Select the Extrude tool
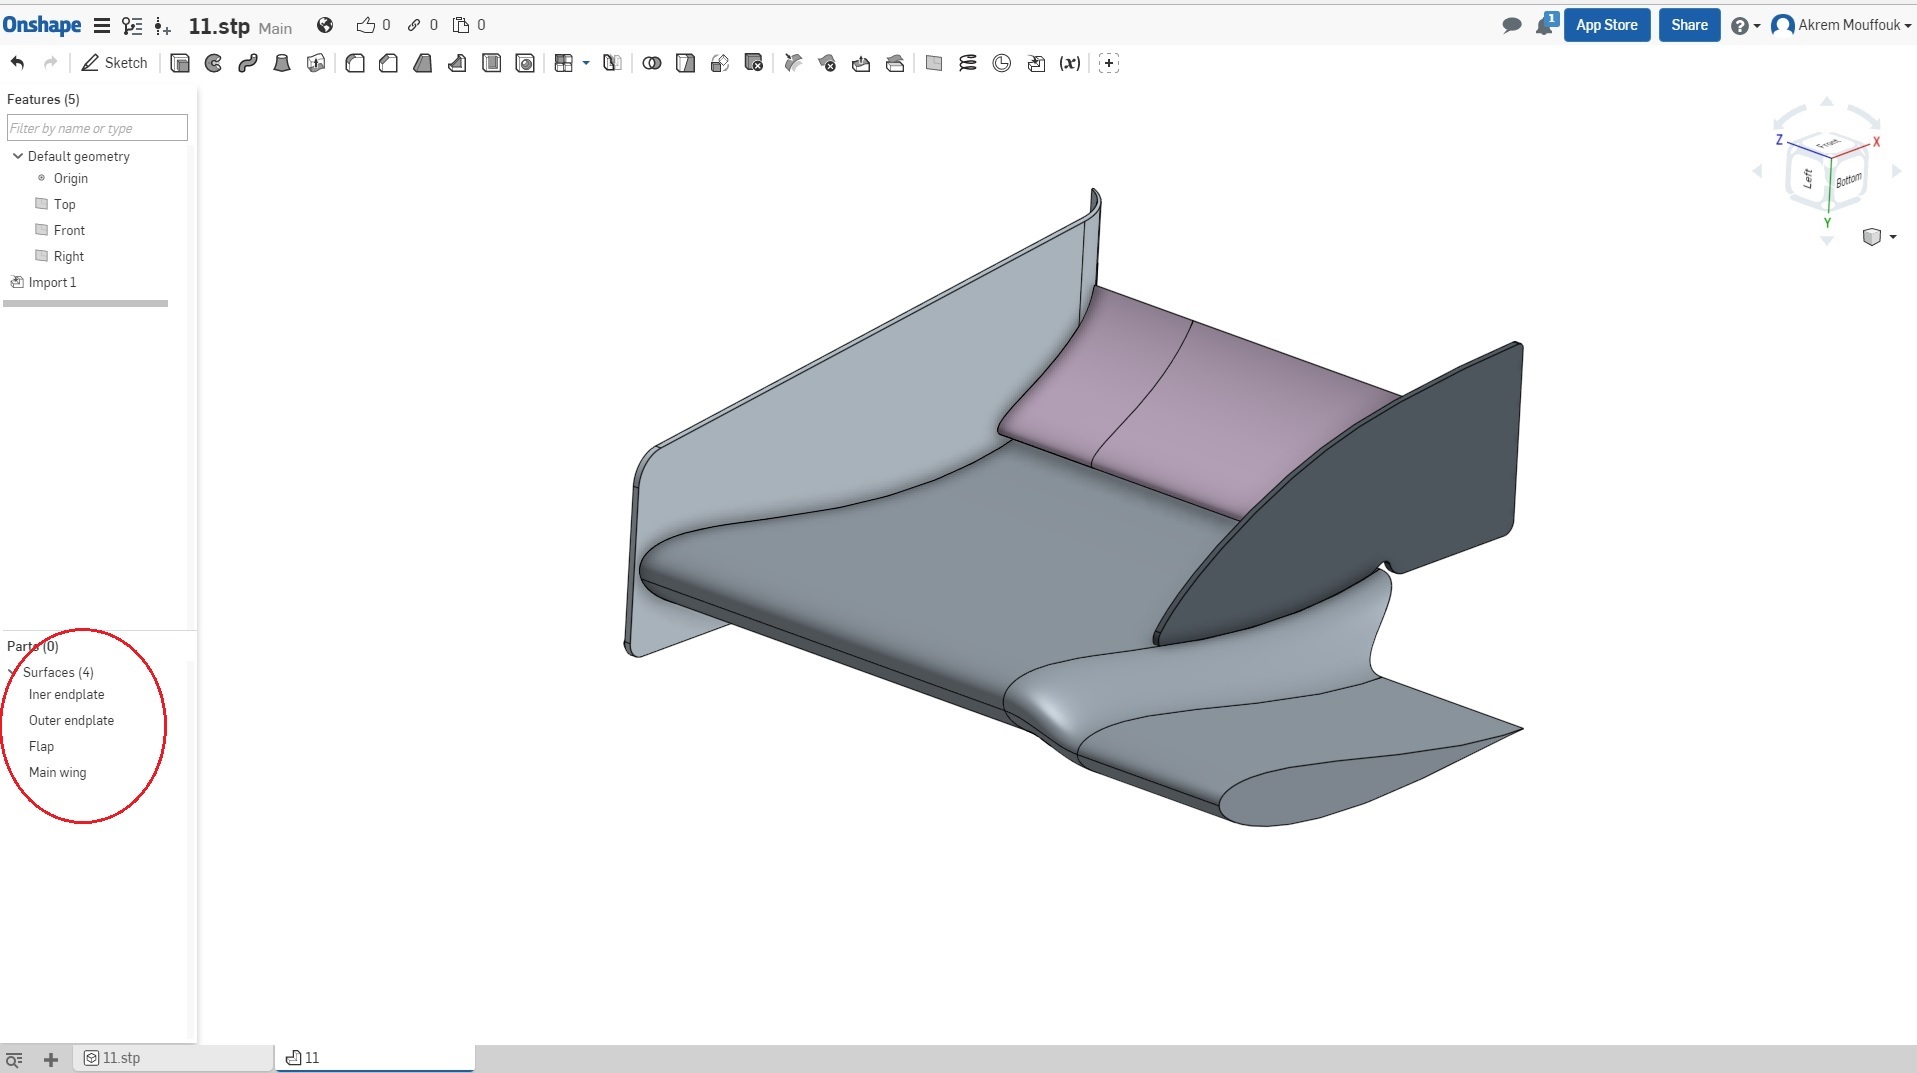The height and width of the screenshot is (1073, 1917). pos(180,63)
